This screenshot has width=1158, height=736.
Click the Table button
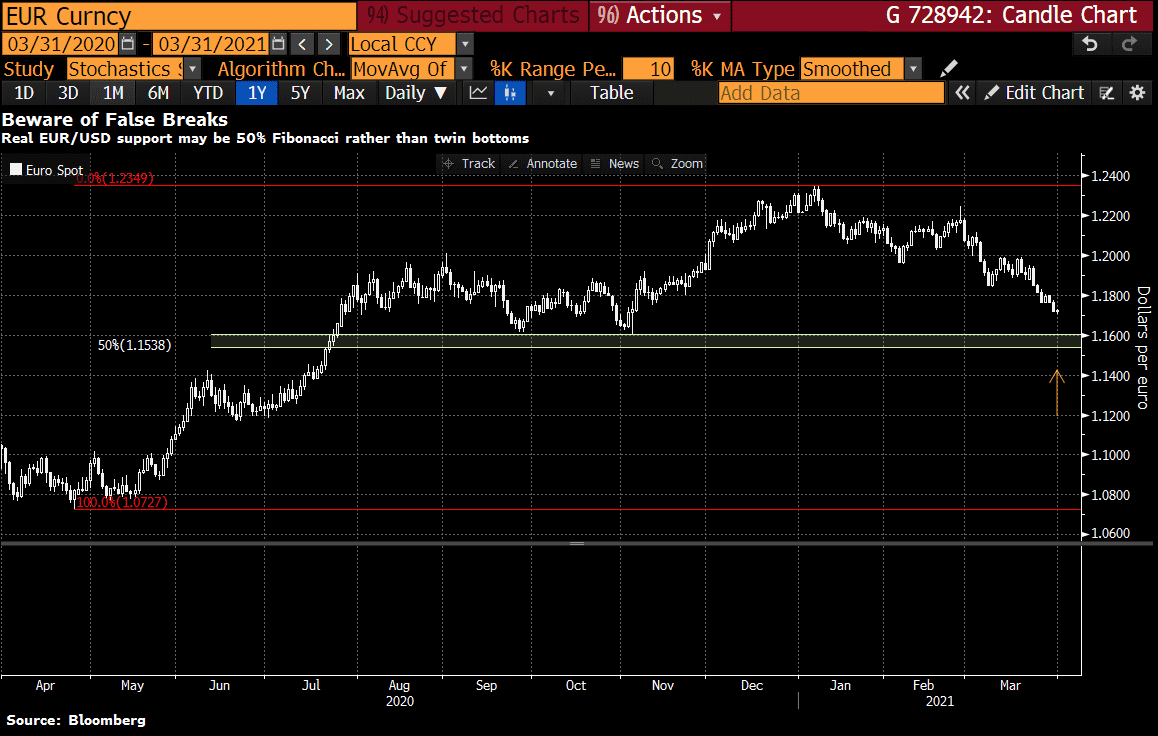point(611,93)
